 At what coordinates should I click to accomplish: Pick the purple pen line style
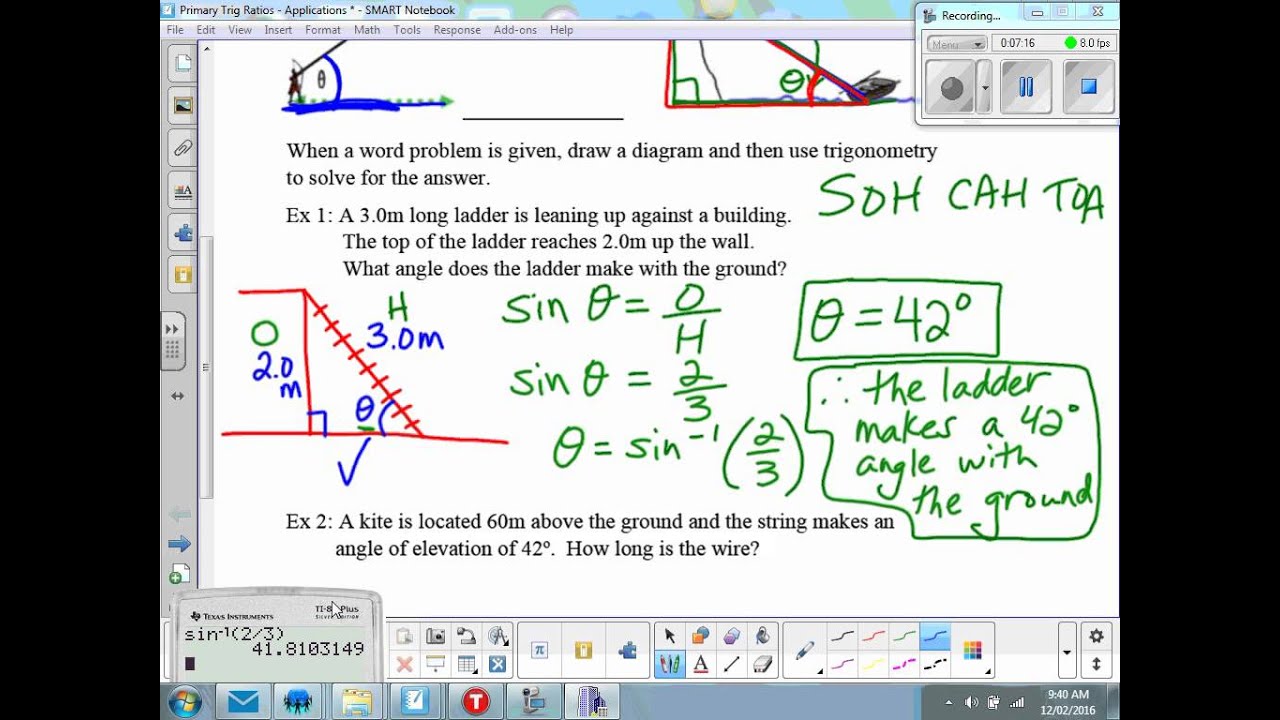pyautogui.click(x=842, y=664)
